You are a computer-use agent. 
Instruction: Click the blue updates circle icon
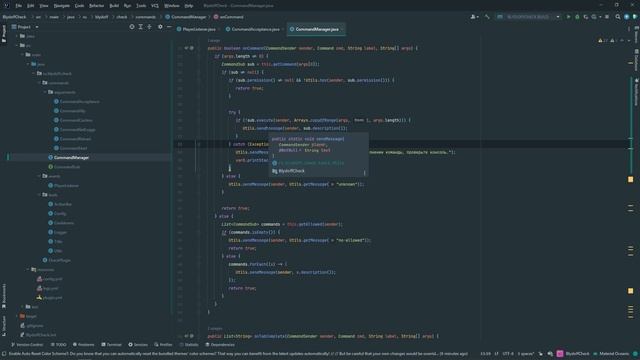[x=627, y=17]
